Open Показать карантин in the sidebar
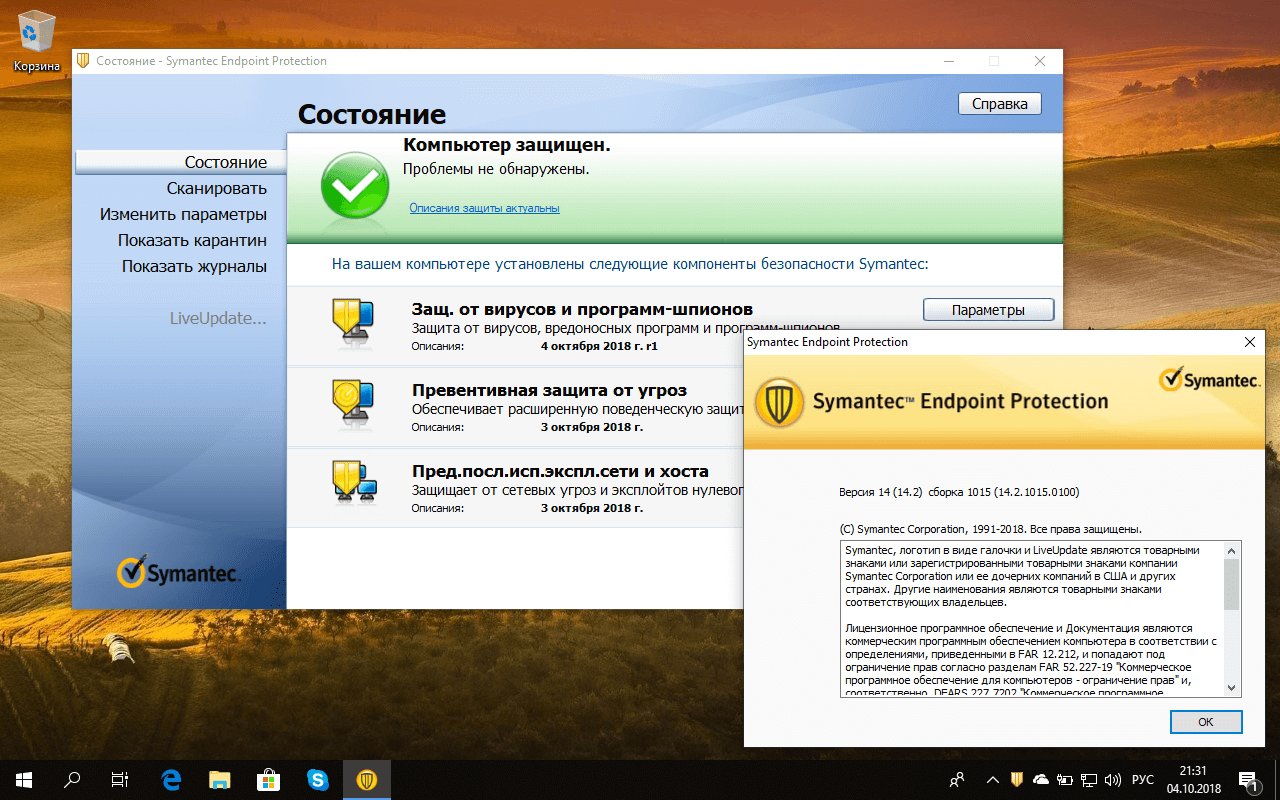Viewport: 1280px width, 800px height. 192,240
